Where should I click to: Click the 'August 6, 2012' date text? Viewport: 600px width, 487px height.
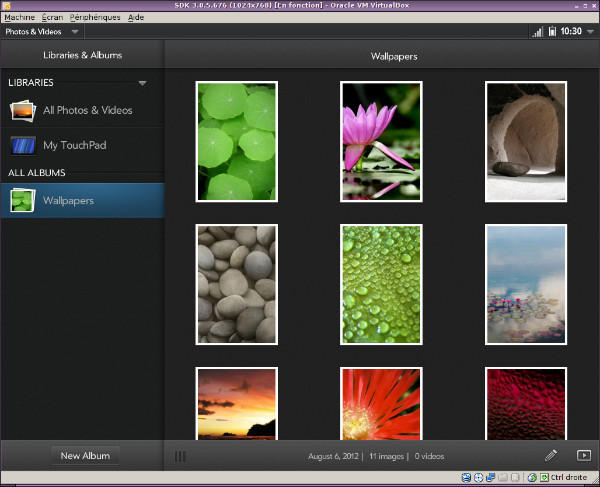click(x=333, y=456)
